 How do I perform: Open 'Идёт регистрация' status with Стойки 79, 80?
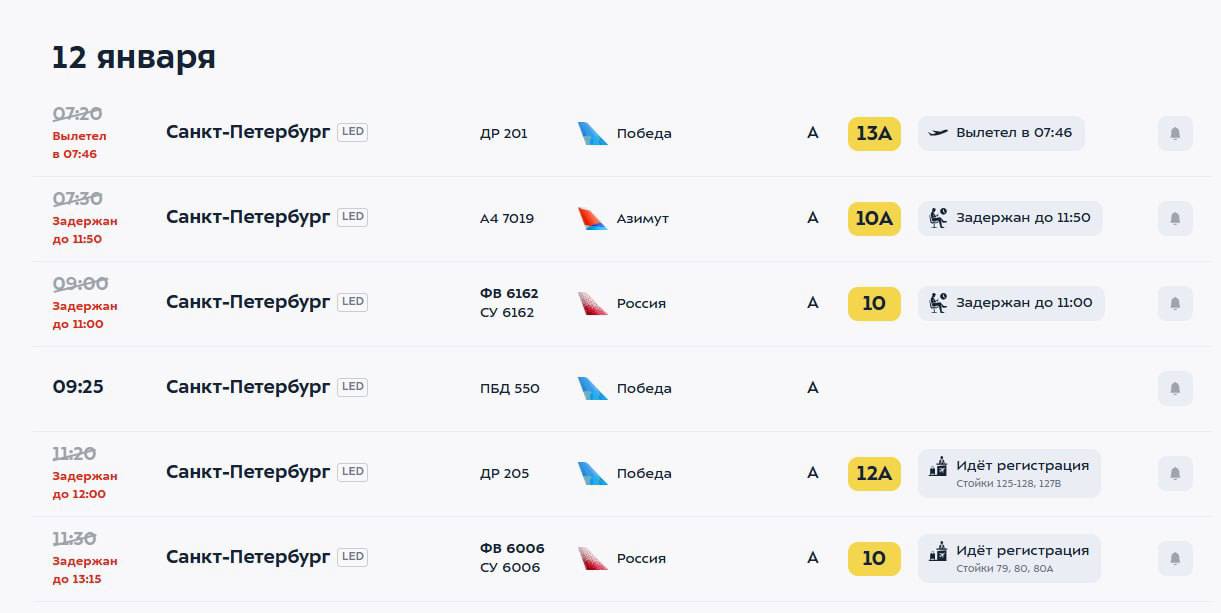[1009, 558]
